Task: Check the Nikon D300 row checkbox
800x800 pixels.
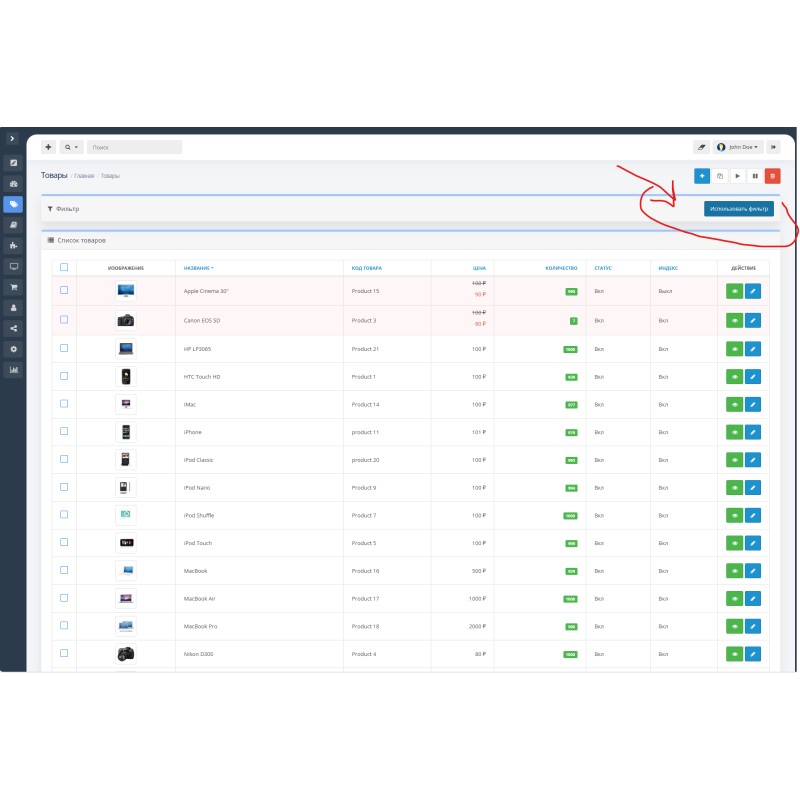Action: click(x=64, y=654)
